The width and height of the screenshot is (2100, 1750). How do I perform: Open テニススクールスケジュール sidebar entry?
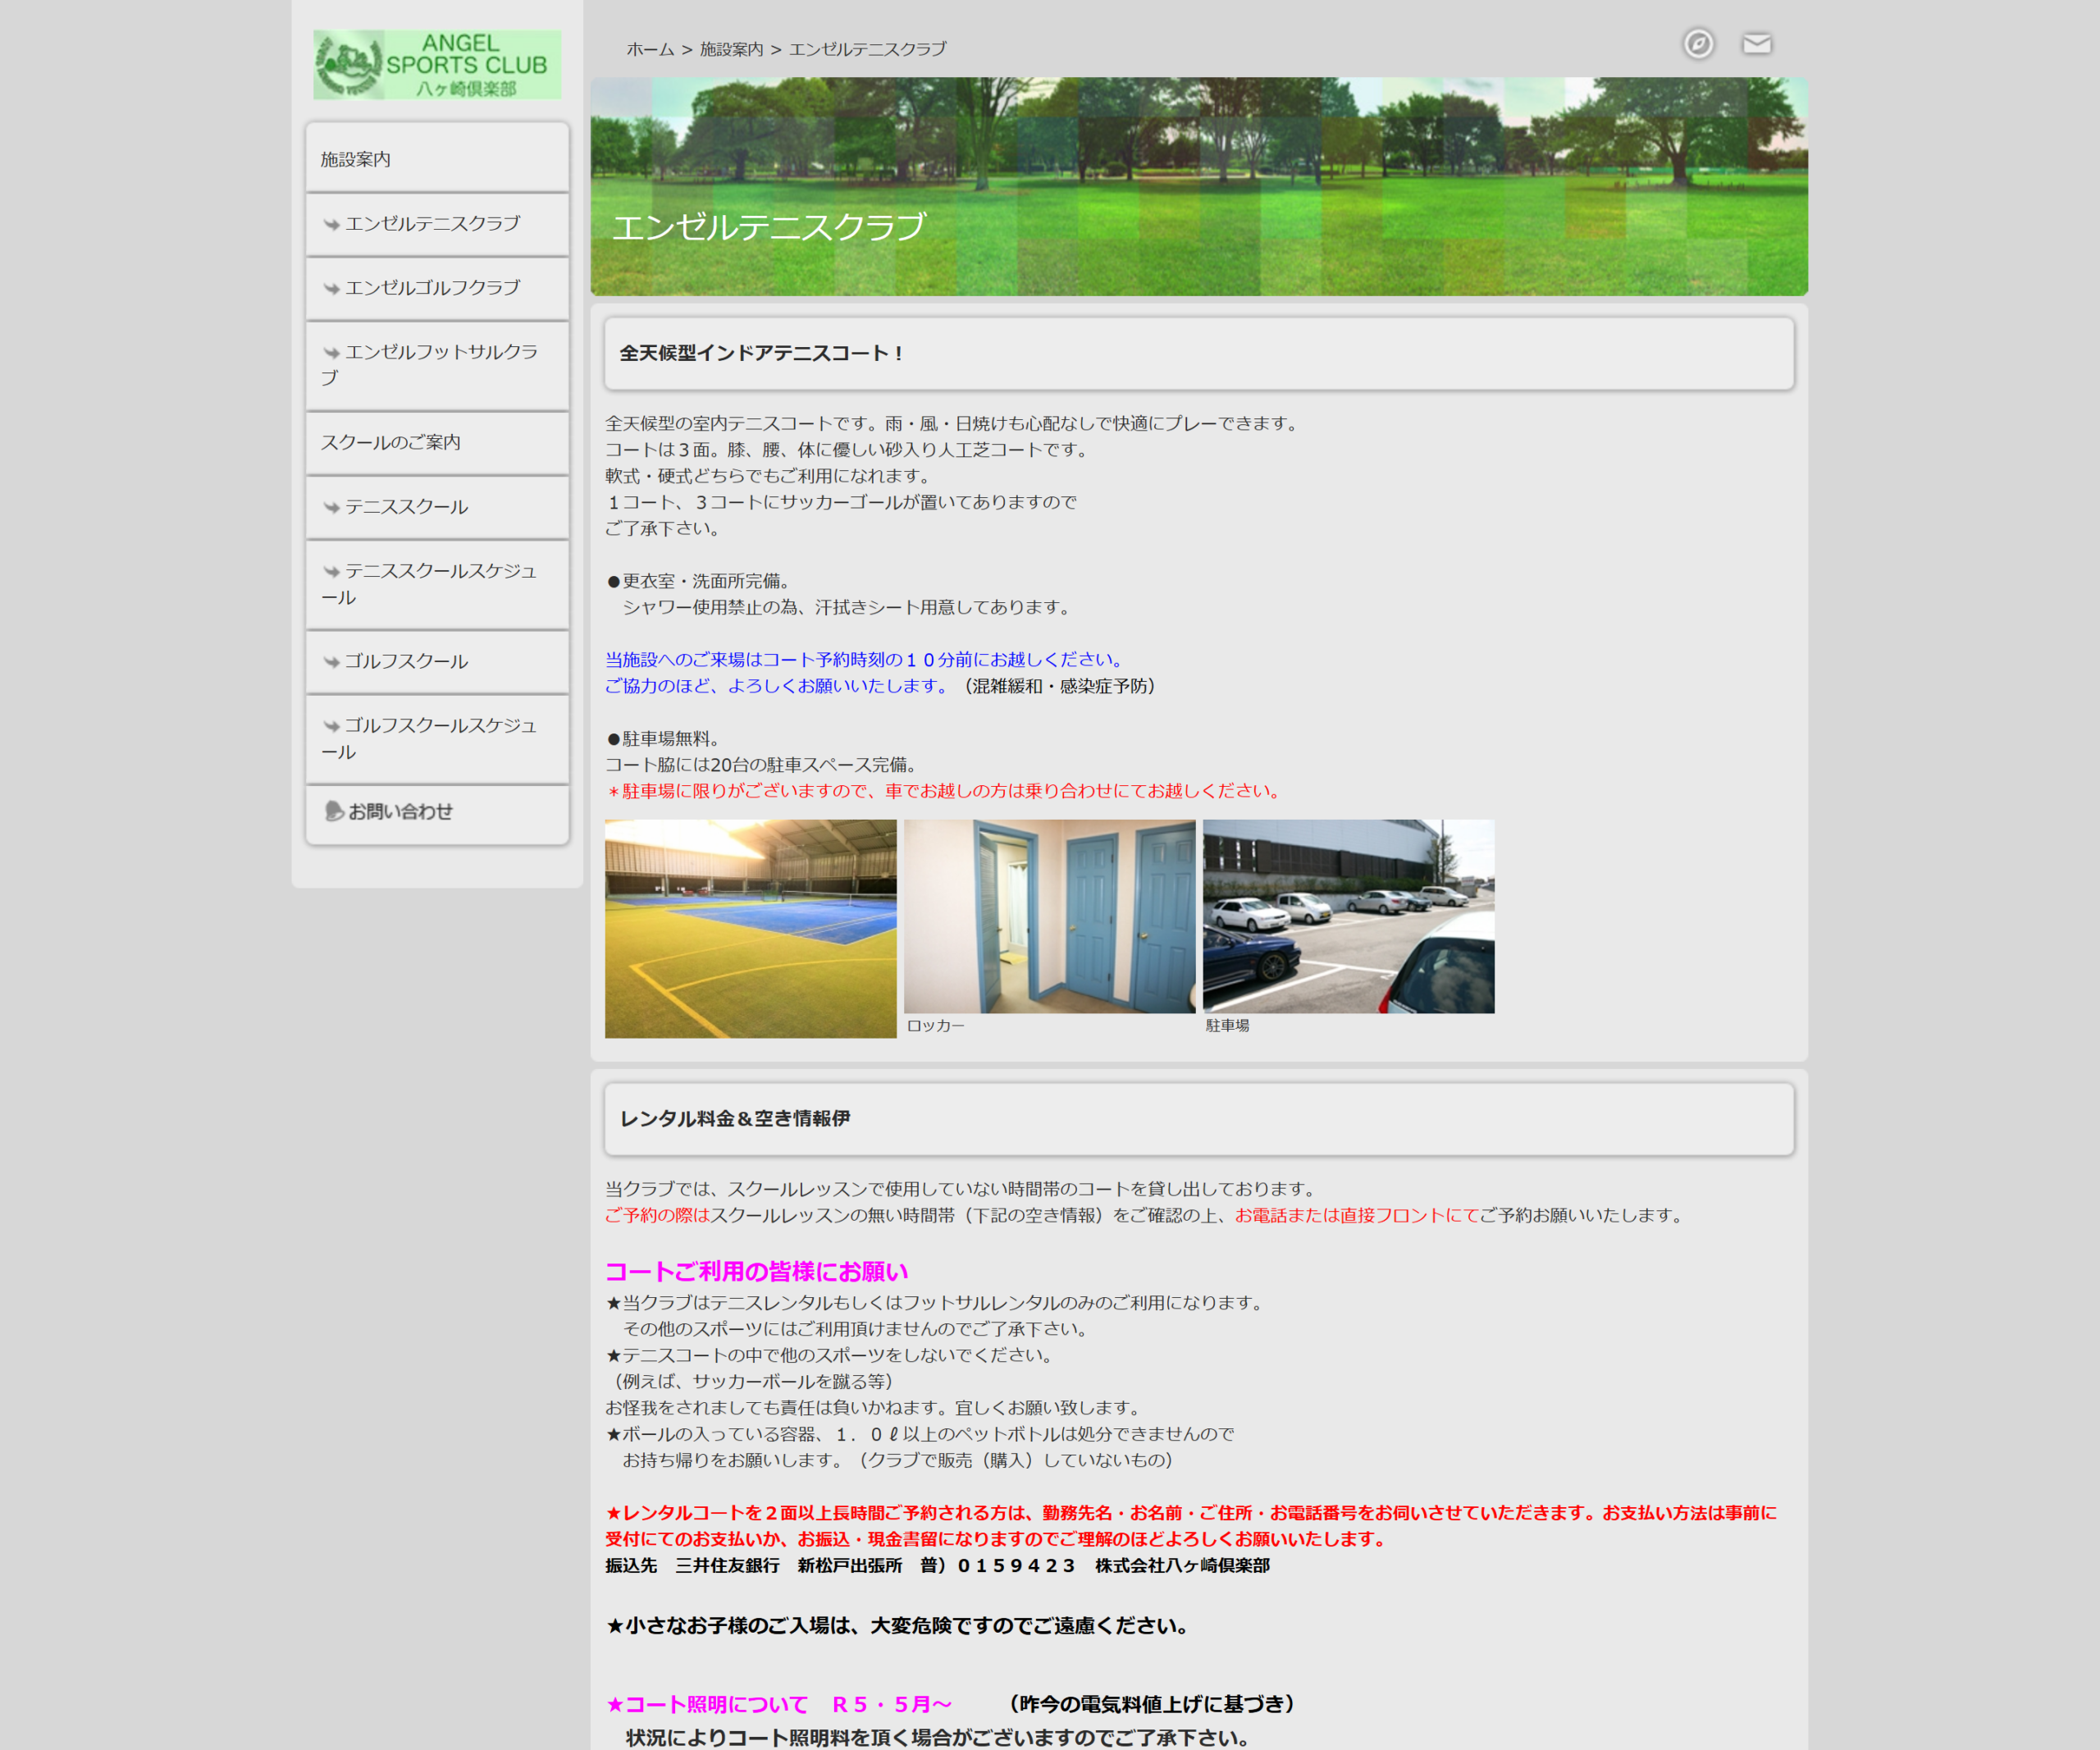pos(437,584)
